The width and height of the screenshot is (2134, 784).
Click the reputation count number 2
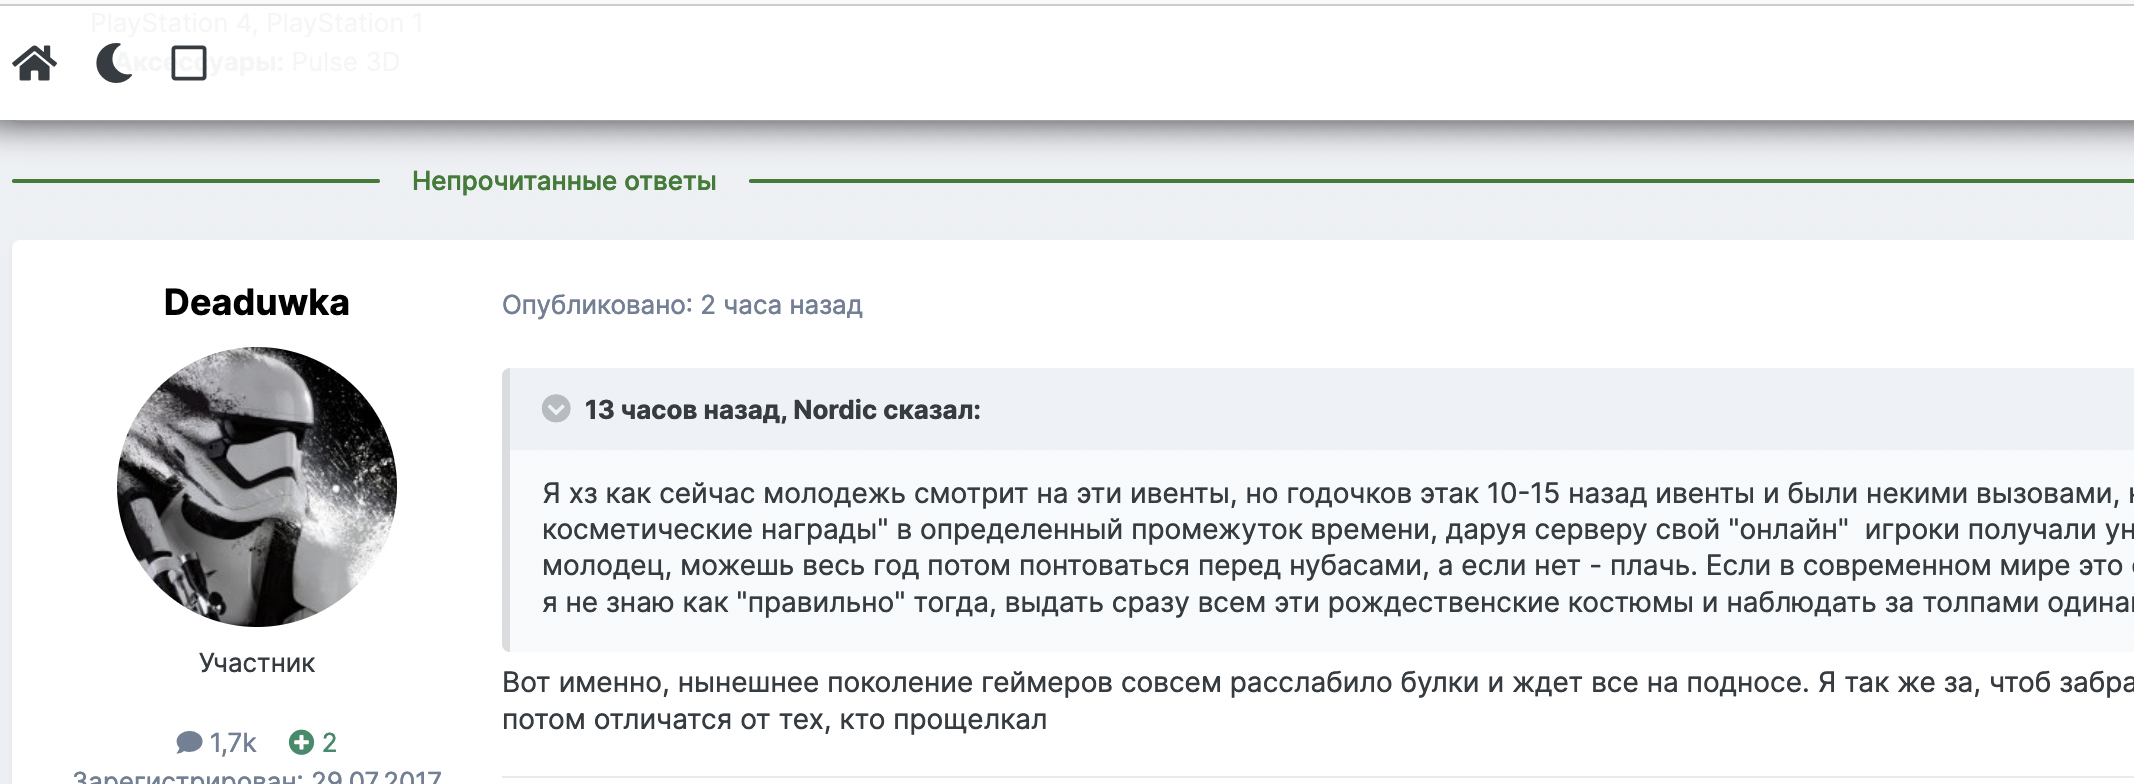(330, 743)
